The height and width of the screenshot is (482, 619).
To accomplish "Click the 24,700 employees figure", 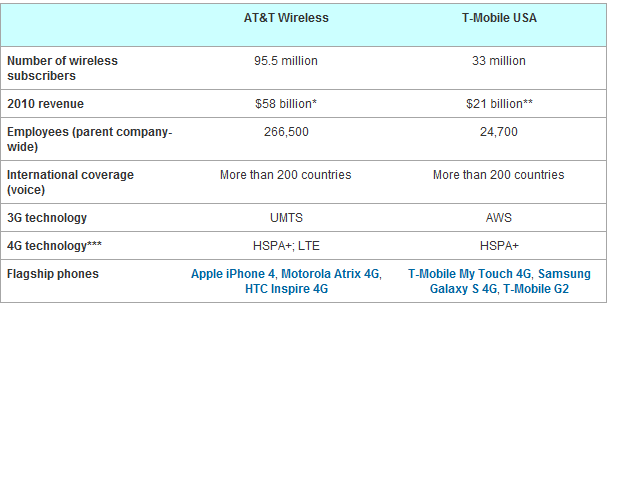I will coord(499,132).
